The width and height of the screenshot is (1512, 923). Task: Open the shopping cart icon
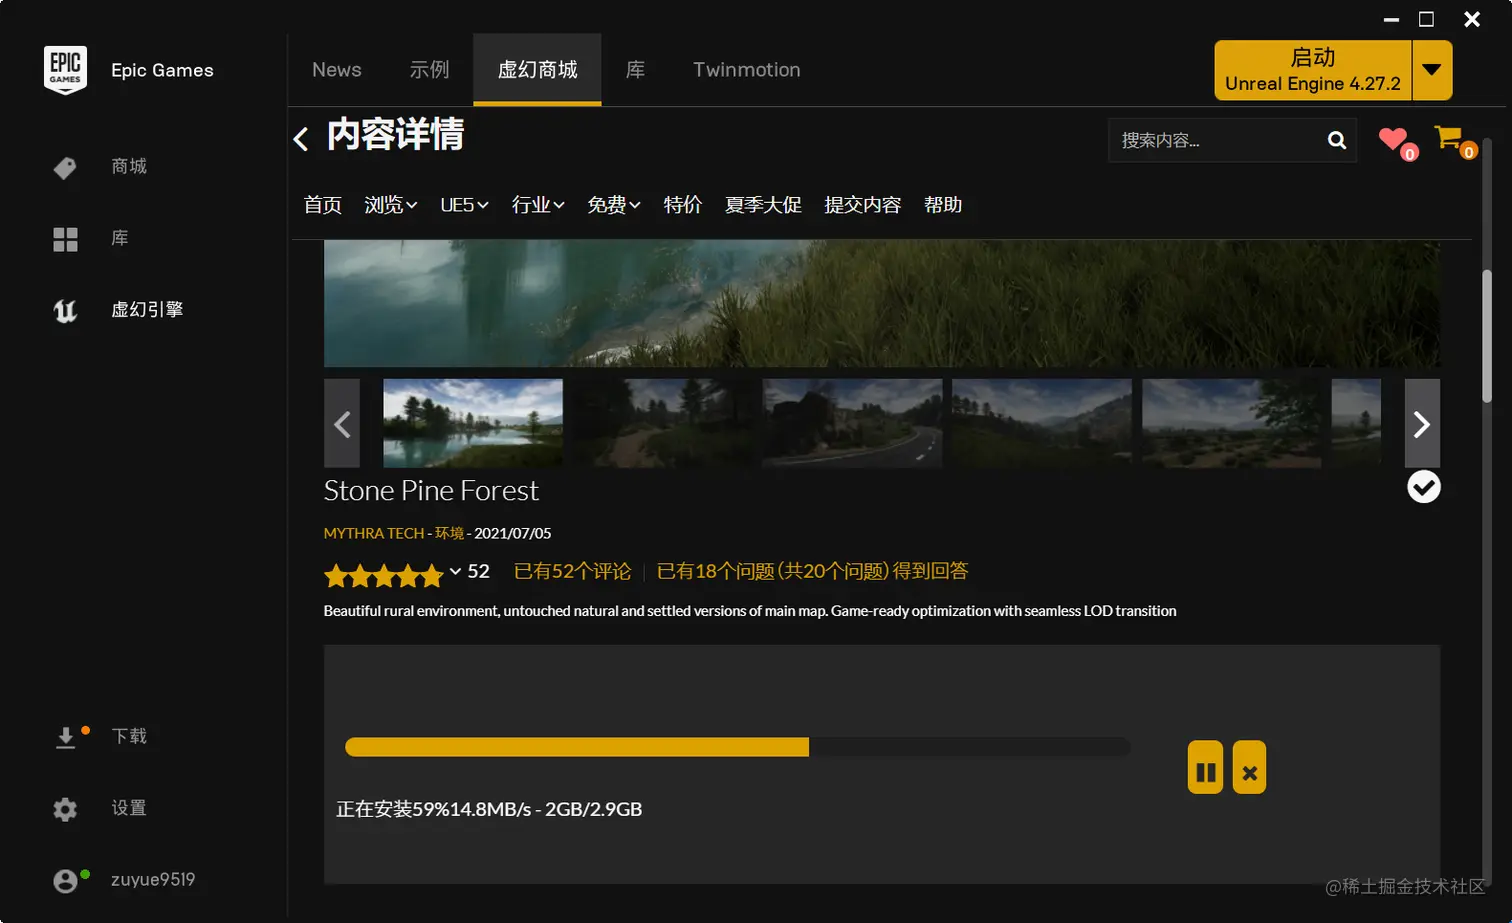coord(1448,137)
